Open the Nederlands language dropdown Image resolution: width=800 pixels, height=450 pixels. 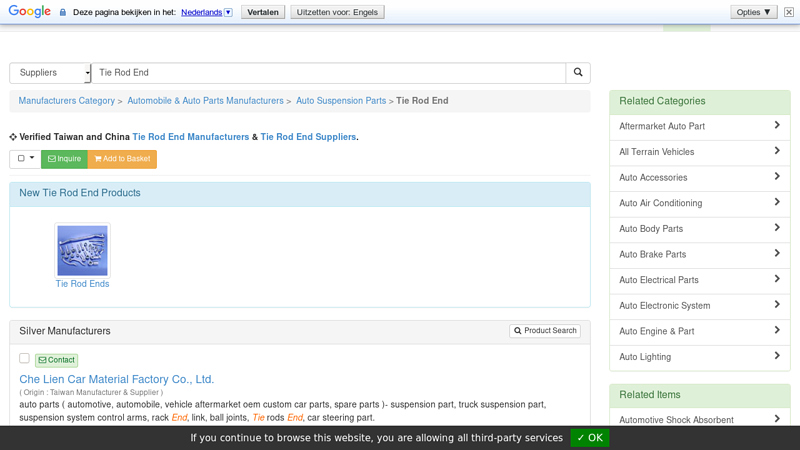click(x=207, y=12)
